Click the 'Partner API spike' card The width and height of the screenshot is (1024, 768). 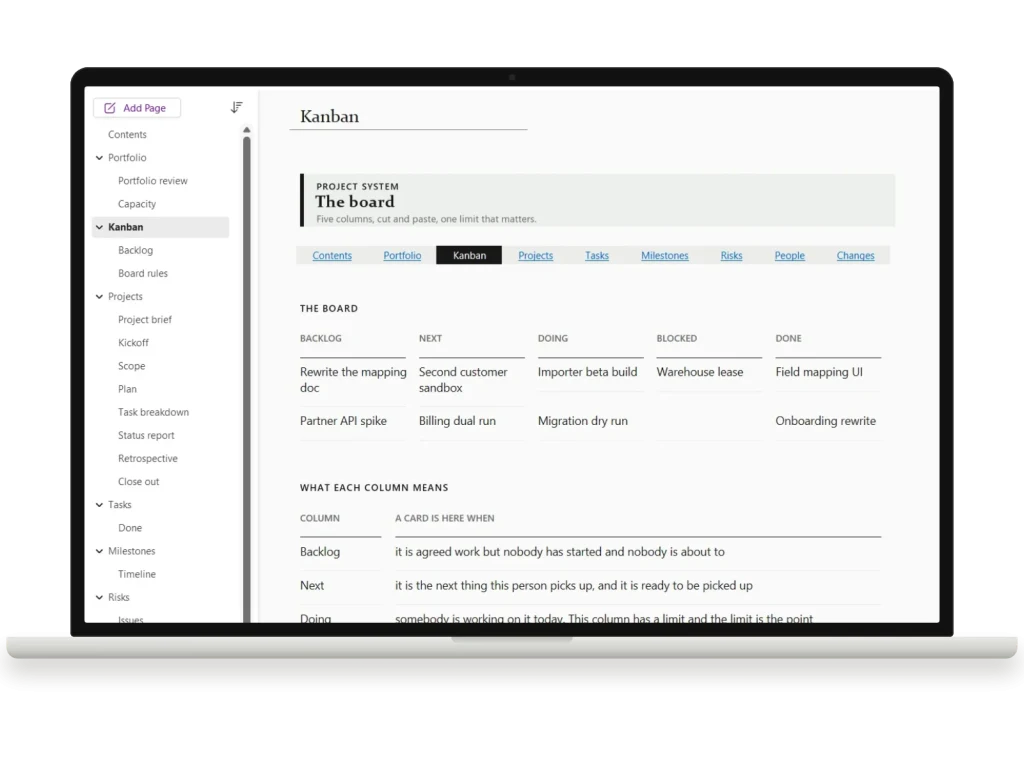[x=344, y=421]
